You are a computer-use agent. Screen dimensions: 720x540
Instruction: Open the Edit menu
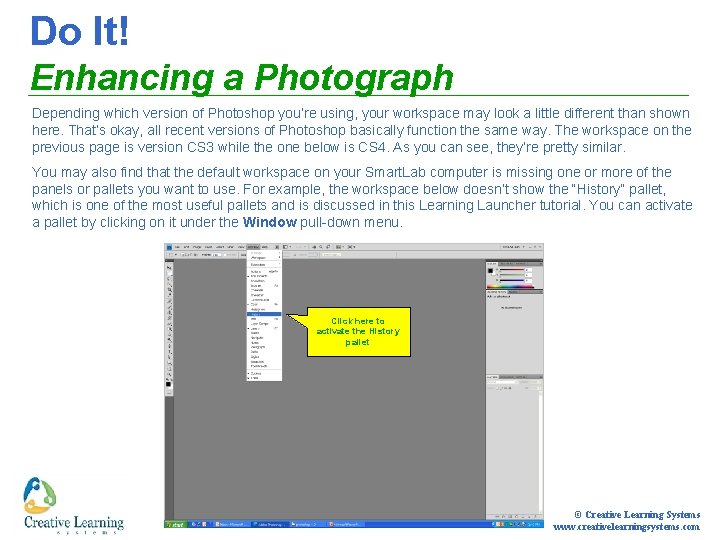click(186, 247)
